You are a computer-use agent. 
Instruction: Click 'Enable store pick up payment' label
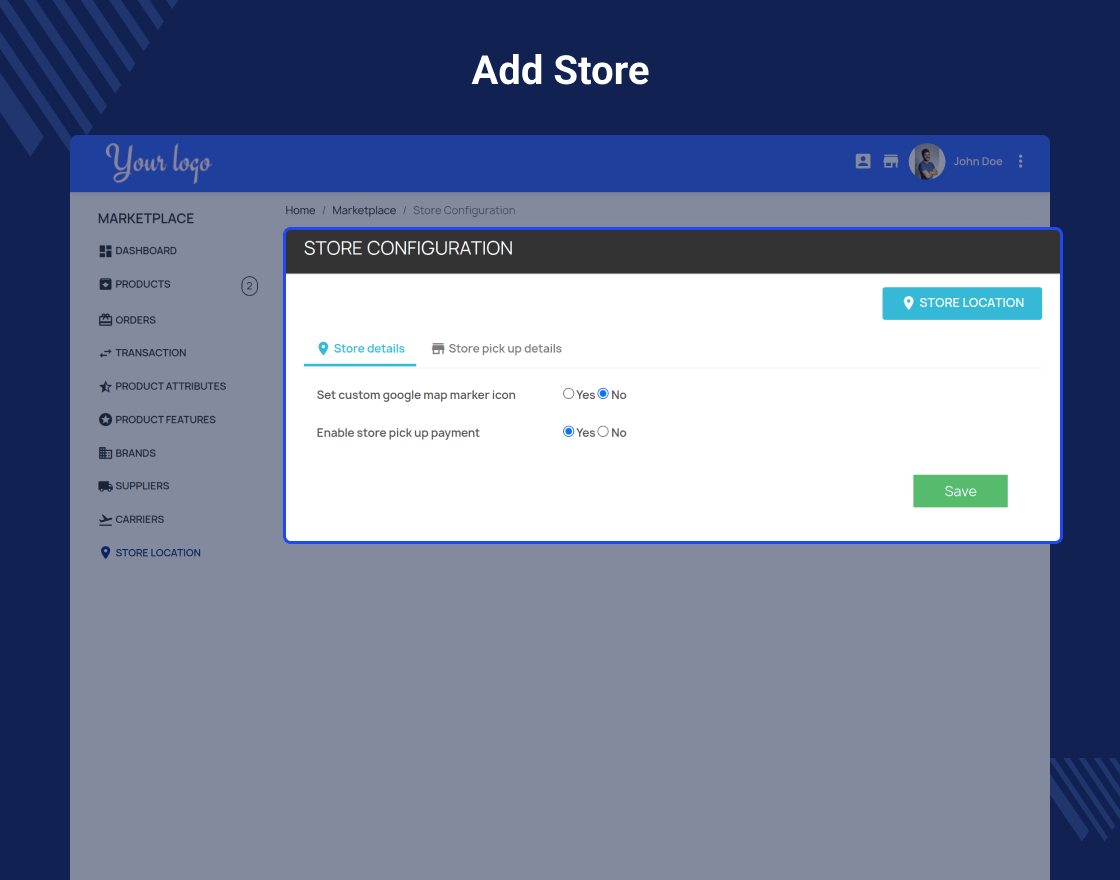(x=398, y=433)
